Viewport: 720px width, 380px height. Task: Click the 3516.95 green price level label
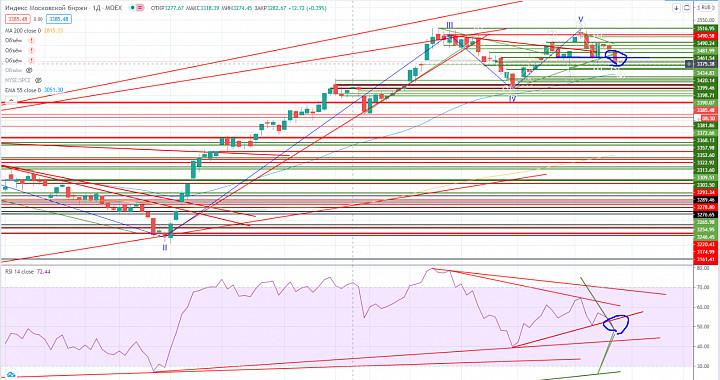tap(706, 28)
